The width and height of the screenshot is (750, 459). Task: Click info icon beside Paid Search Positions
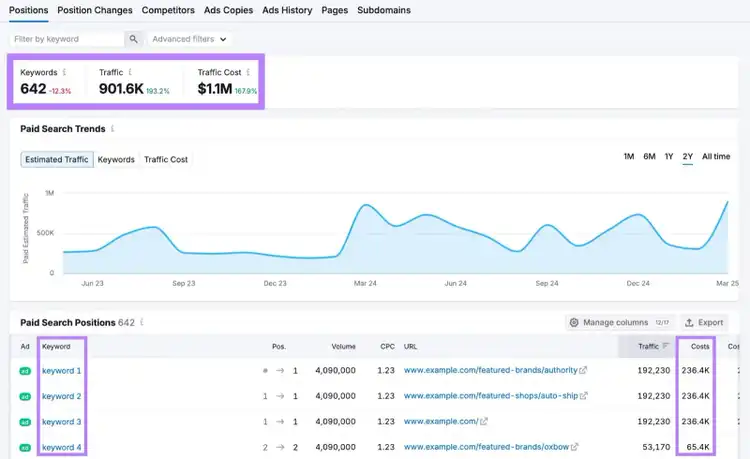click(x=142, y=322)
